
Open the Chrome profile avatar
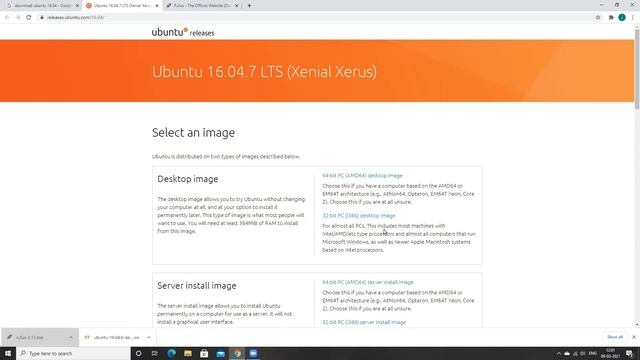(x=622, y=18)
